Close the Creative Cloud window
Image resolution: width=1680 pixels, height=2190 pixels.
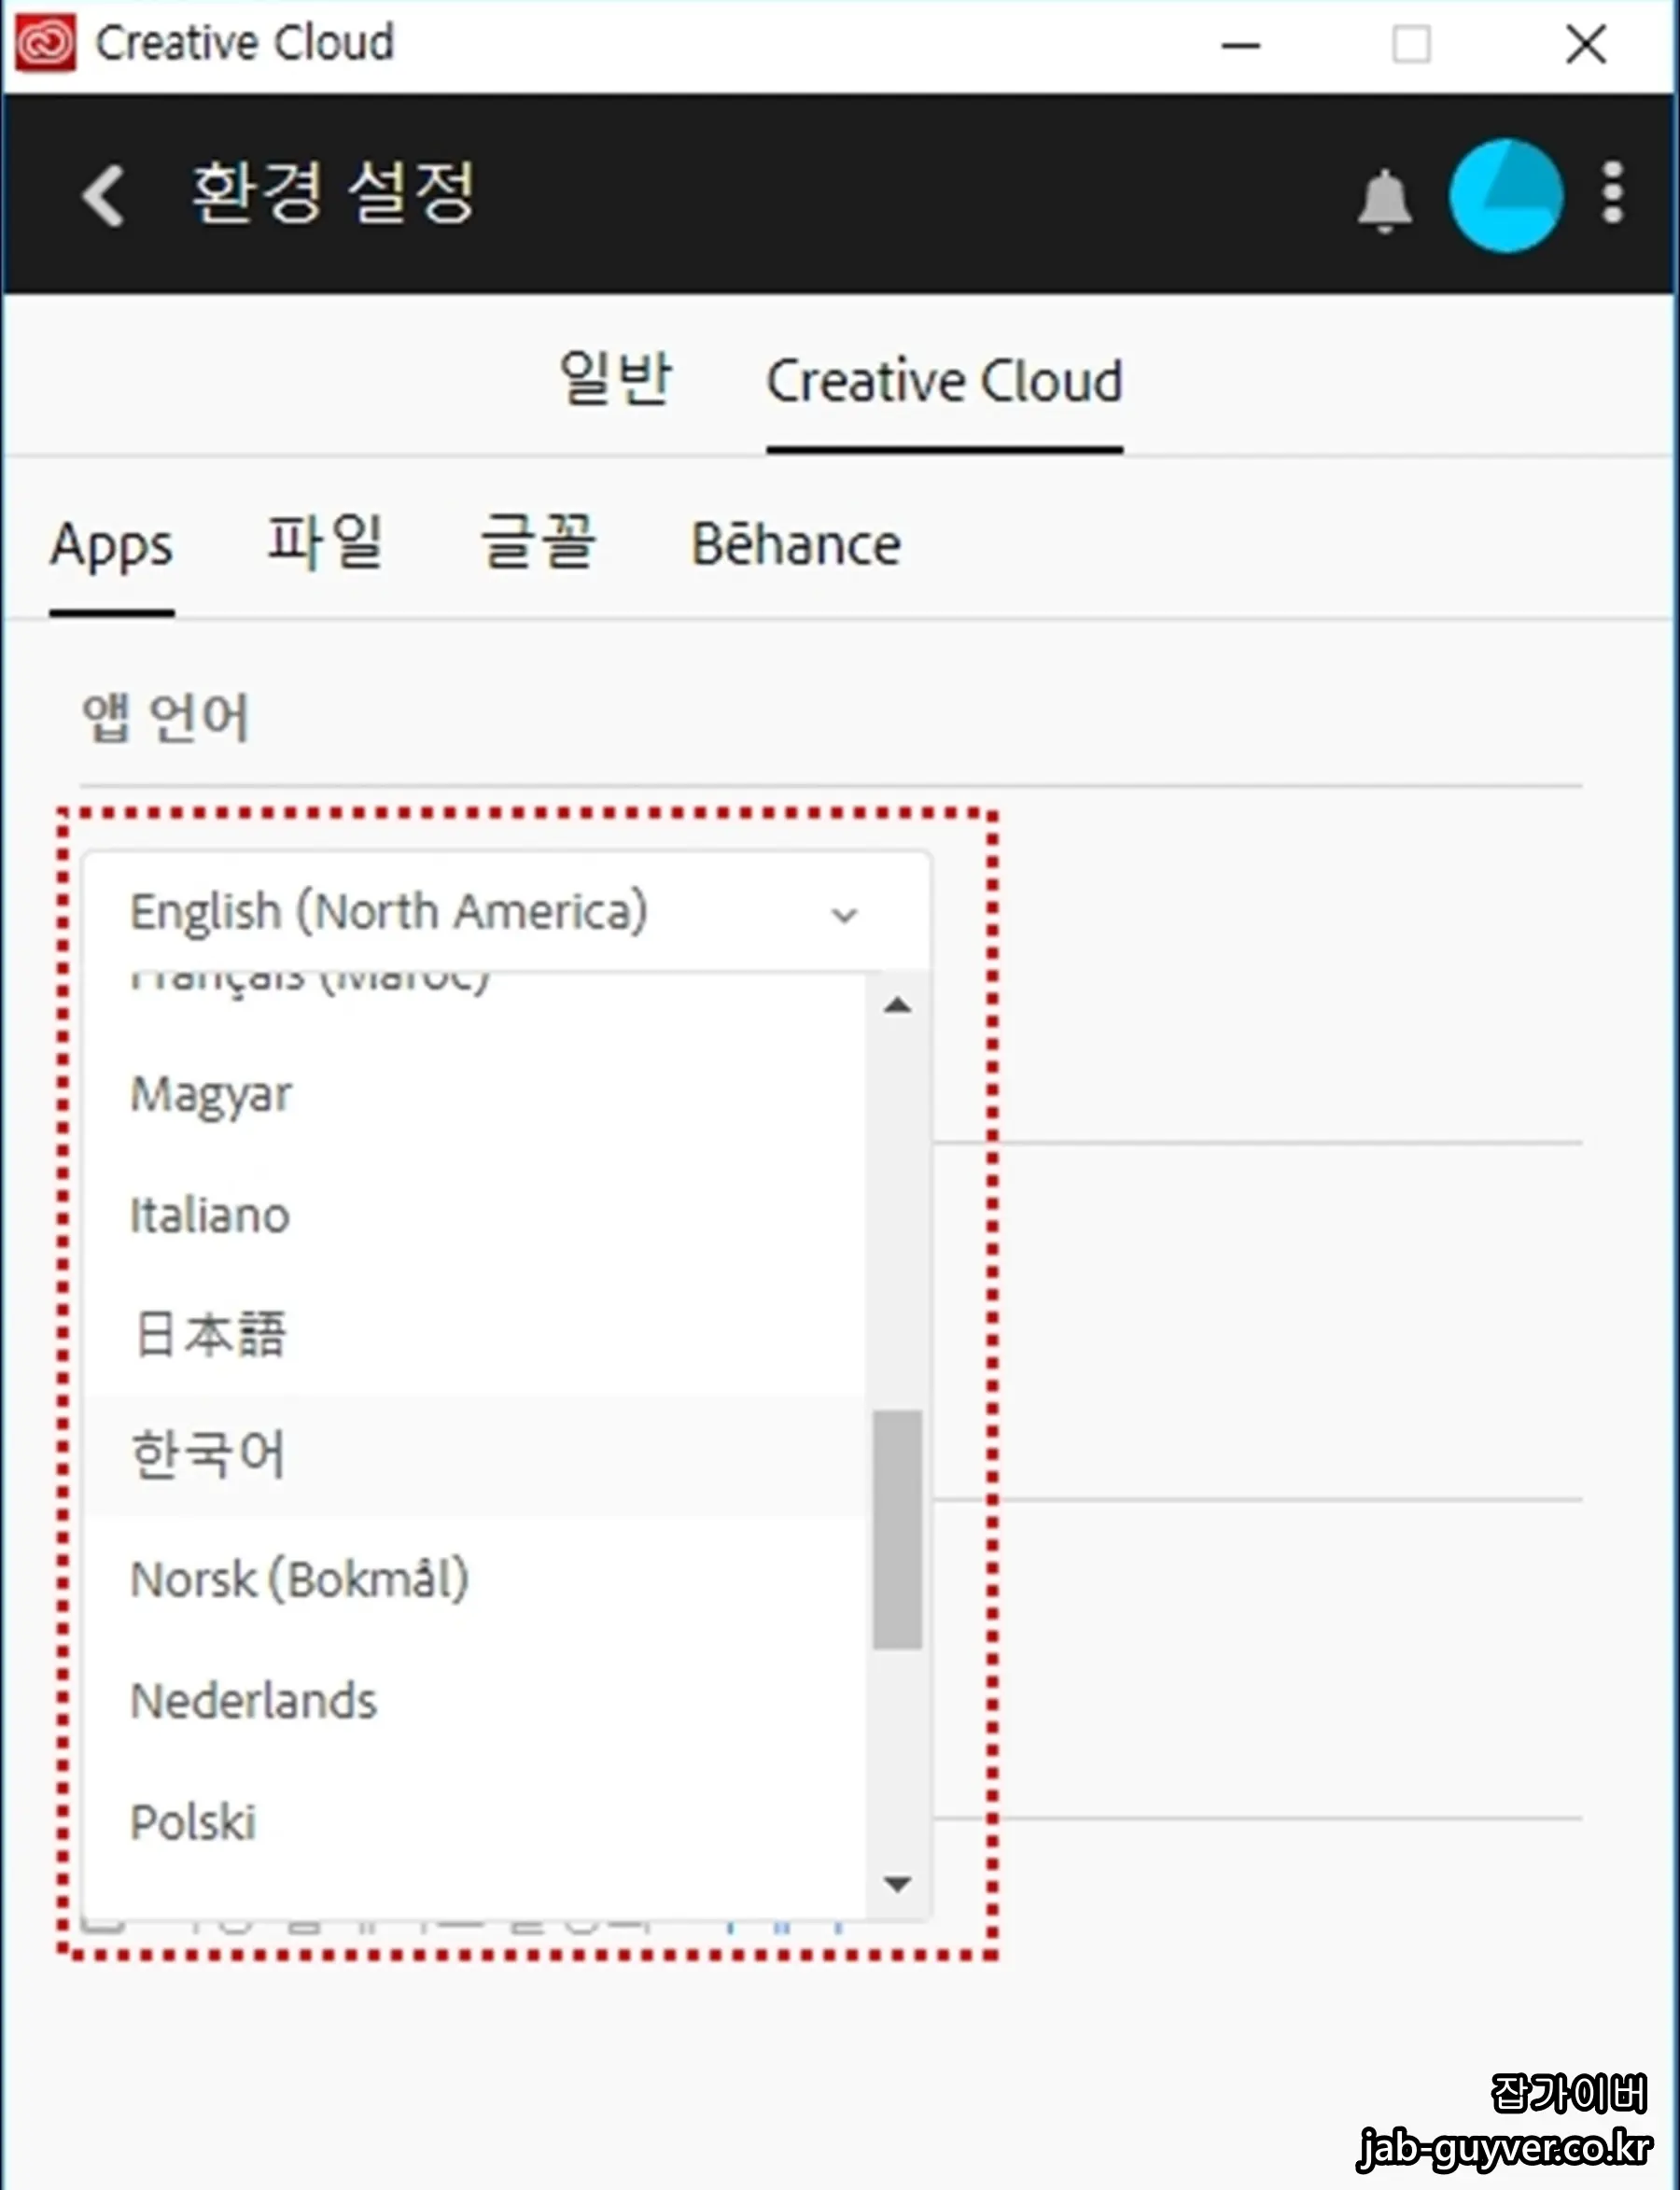click(1586, 45)
